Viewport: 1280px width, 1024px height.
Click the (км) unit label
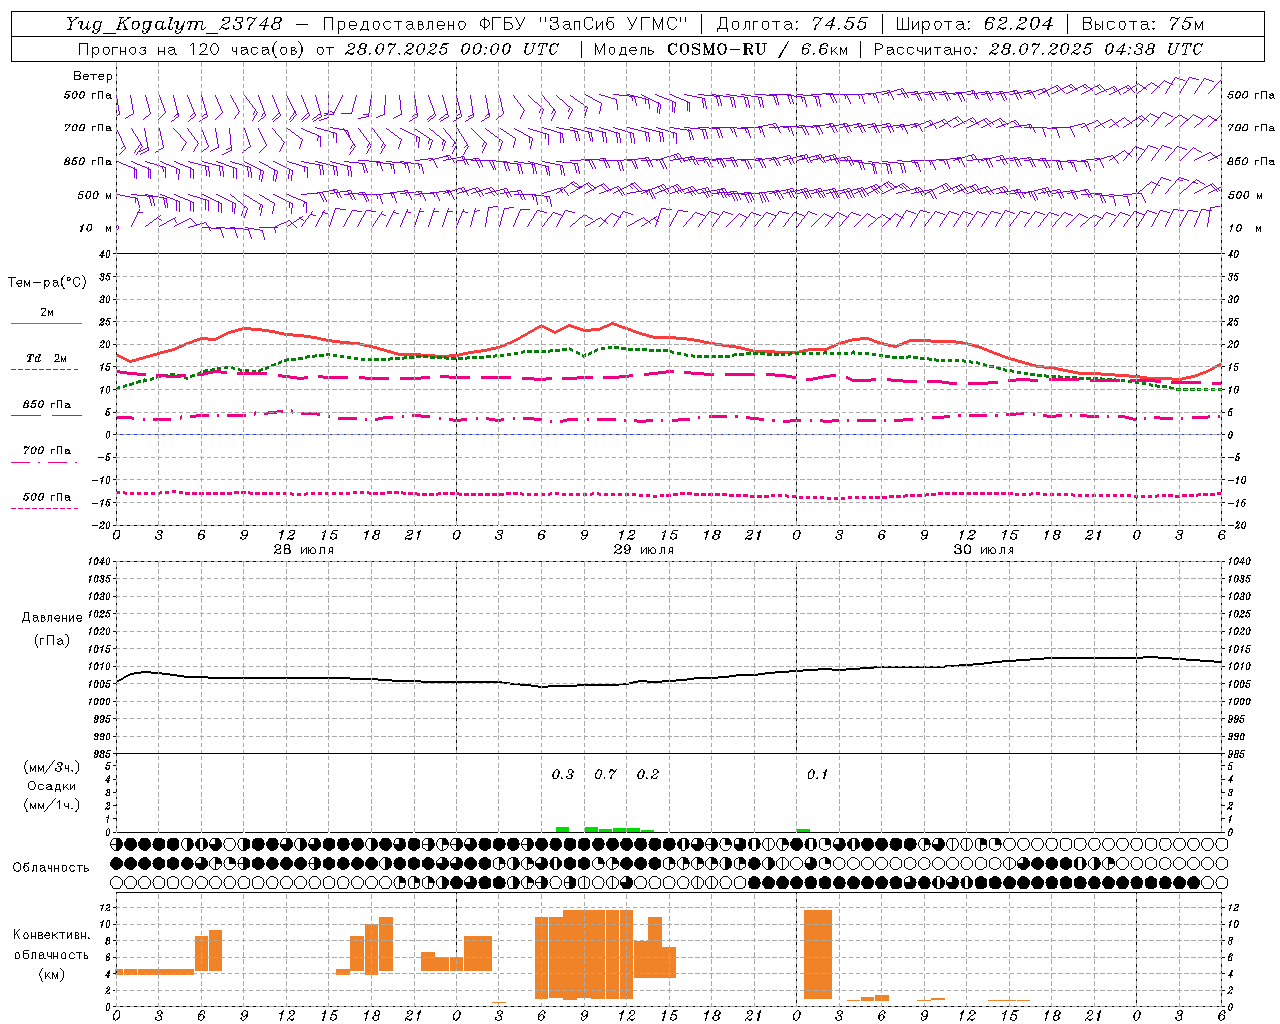click(51, 974)
